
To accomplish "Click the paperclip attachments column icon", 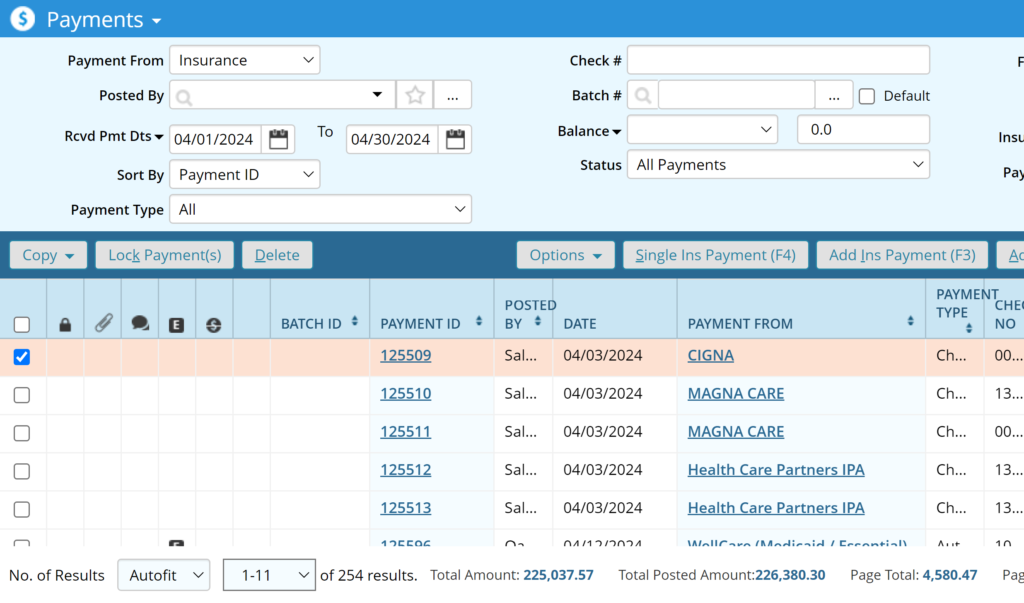I will (x=102, y=323).
